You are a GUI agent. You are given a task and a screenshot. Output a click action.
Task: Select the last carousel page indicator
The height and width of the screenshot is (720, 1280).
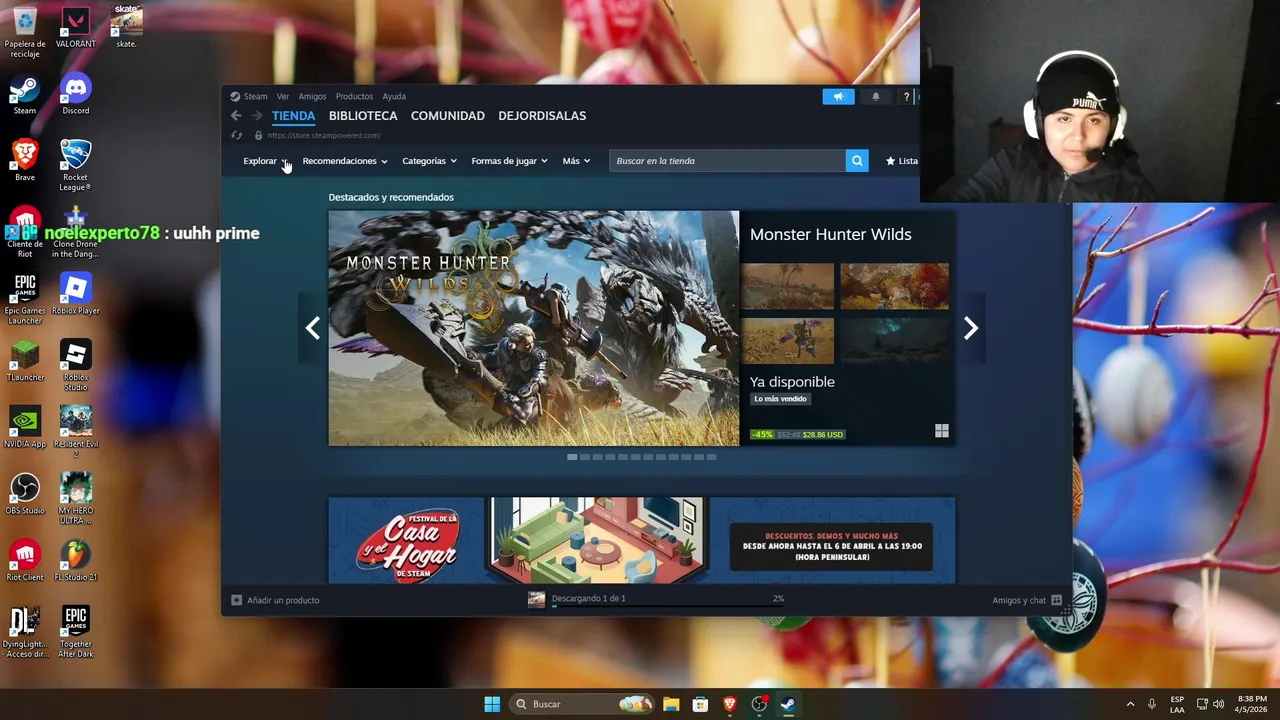point(712,457)
